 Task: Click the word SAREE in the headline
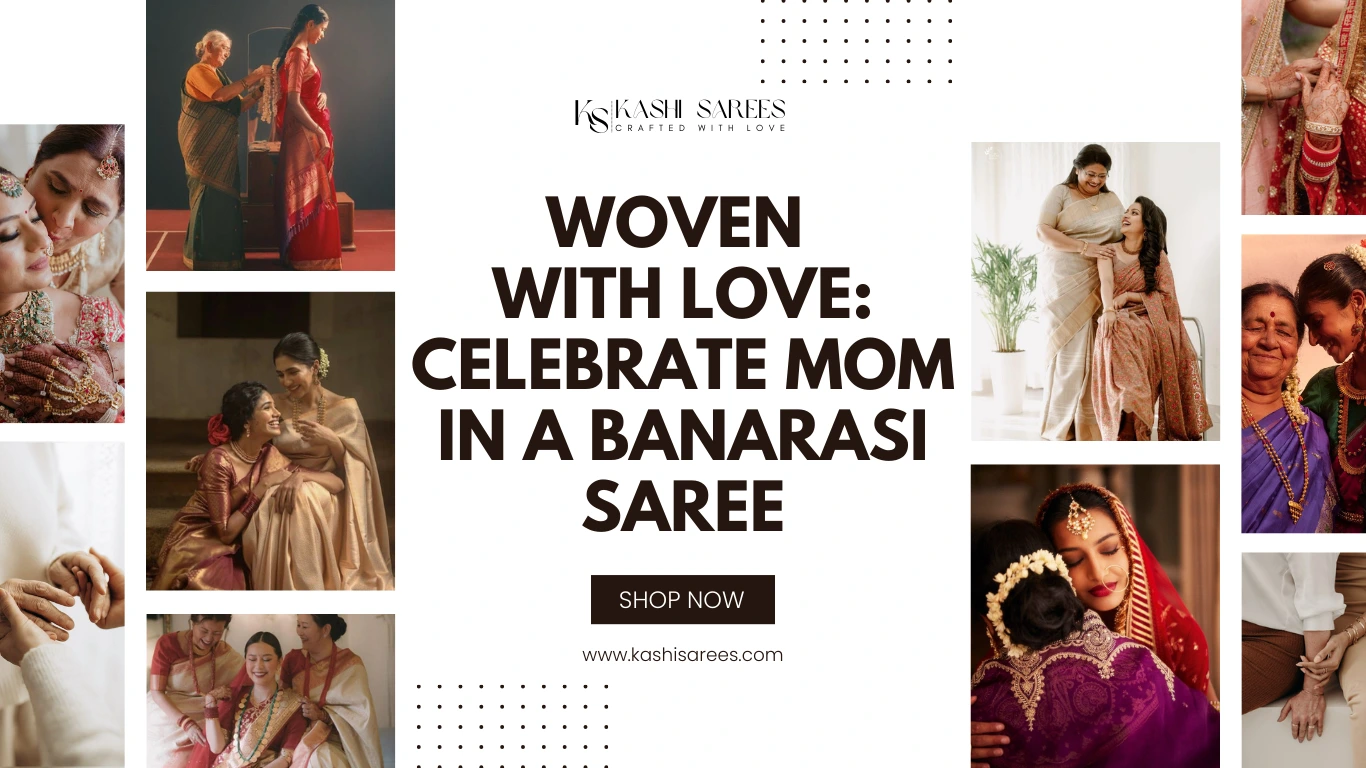(x=683, y=506)
